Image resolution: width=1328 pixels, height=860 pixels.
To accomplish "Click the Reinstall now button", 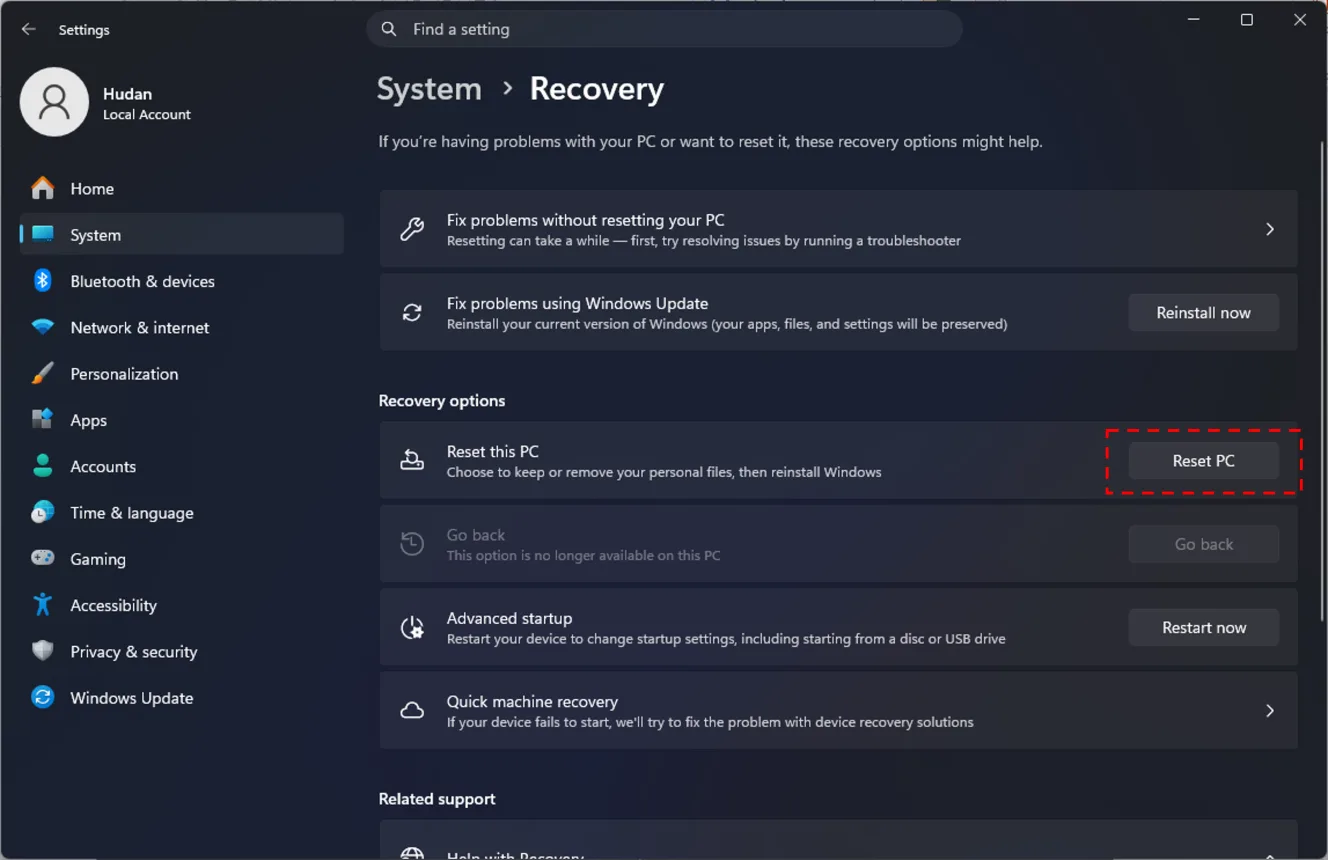I will click(1203, 313).
